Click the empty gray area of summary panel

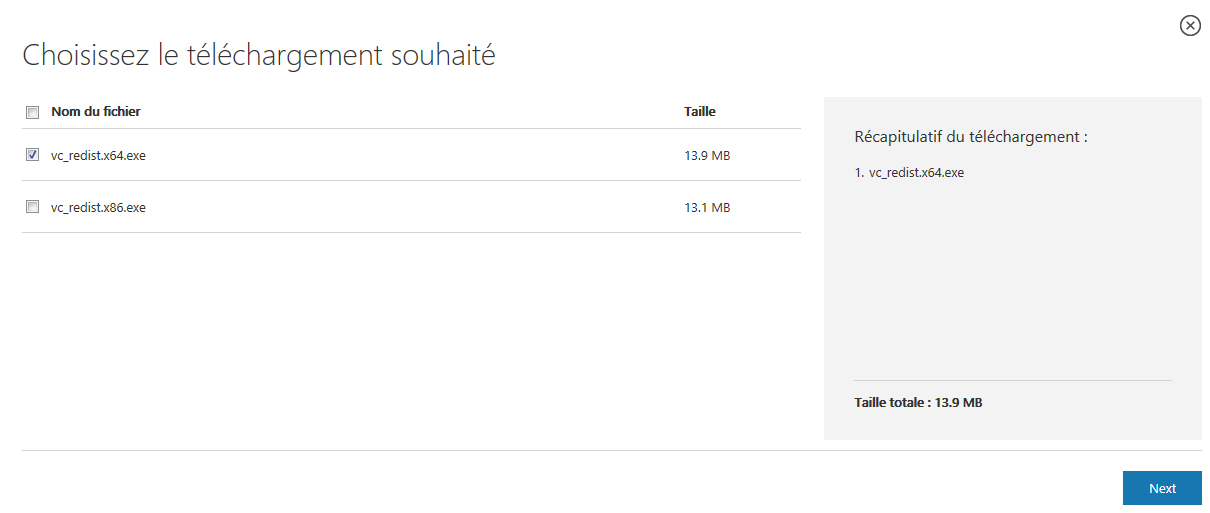tap(1012, 280)
